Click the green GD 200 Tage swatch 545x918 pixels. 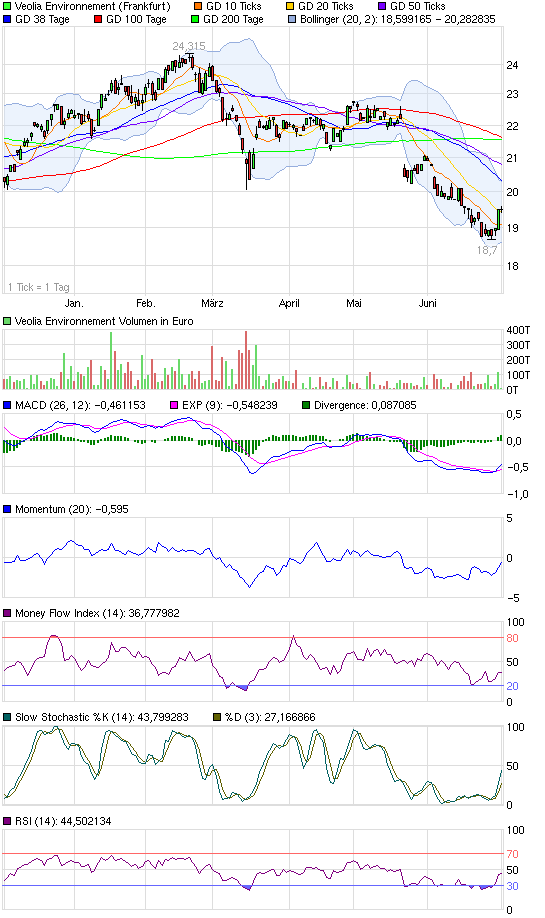(x=195, y=19)
